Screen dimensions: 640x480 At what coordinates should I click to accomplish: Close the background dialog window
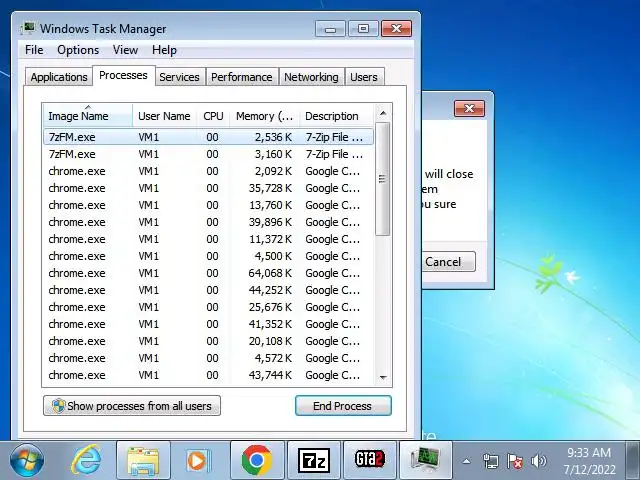click(x=469, y=109)
